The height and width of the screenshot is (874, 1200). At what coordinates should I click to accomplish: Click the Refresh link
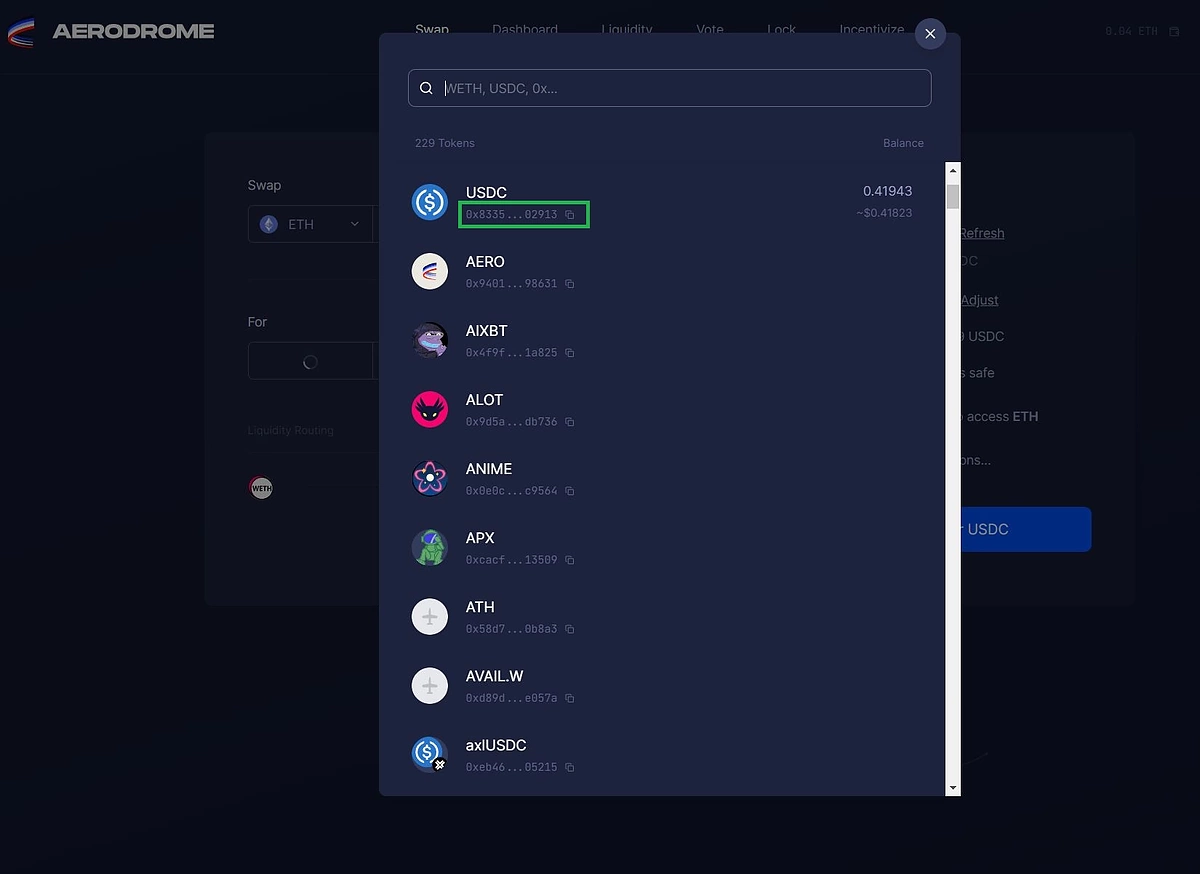[x=981, y=233]
